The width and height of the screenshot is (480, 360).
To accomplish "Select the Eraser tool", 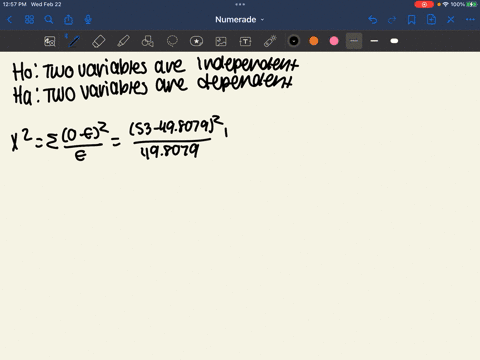I will click(98, 41).
